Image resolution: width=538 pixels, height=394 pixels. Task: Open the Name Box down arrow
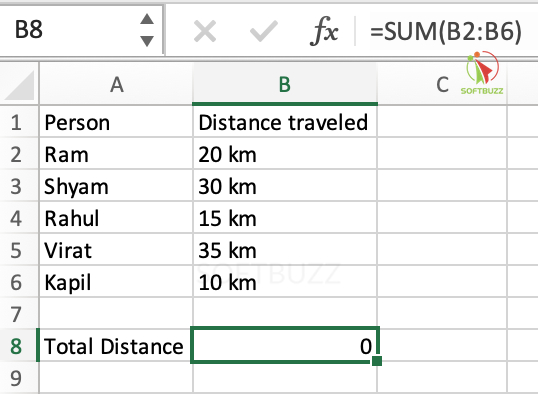click(x=147, y=41)
